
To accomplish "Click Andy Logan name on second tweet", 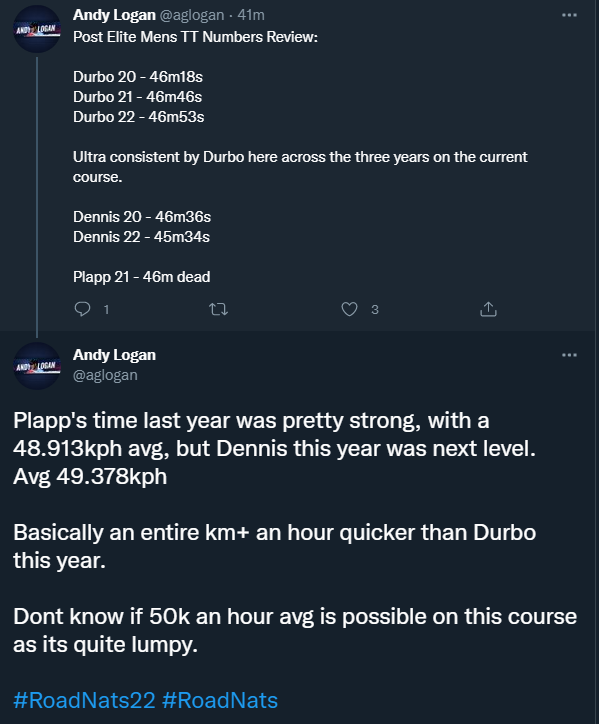I will click(114, 355).
